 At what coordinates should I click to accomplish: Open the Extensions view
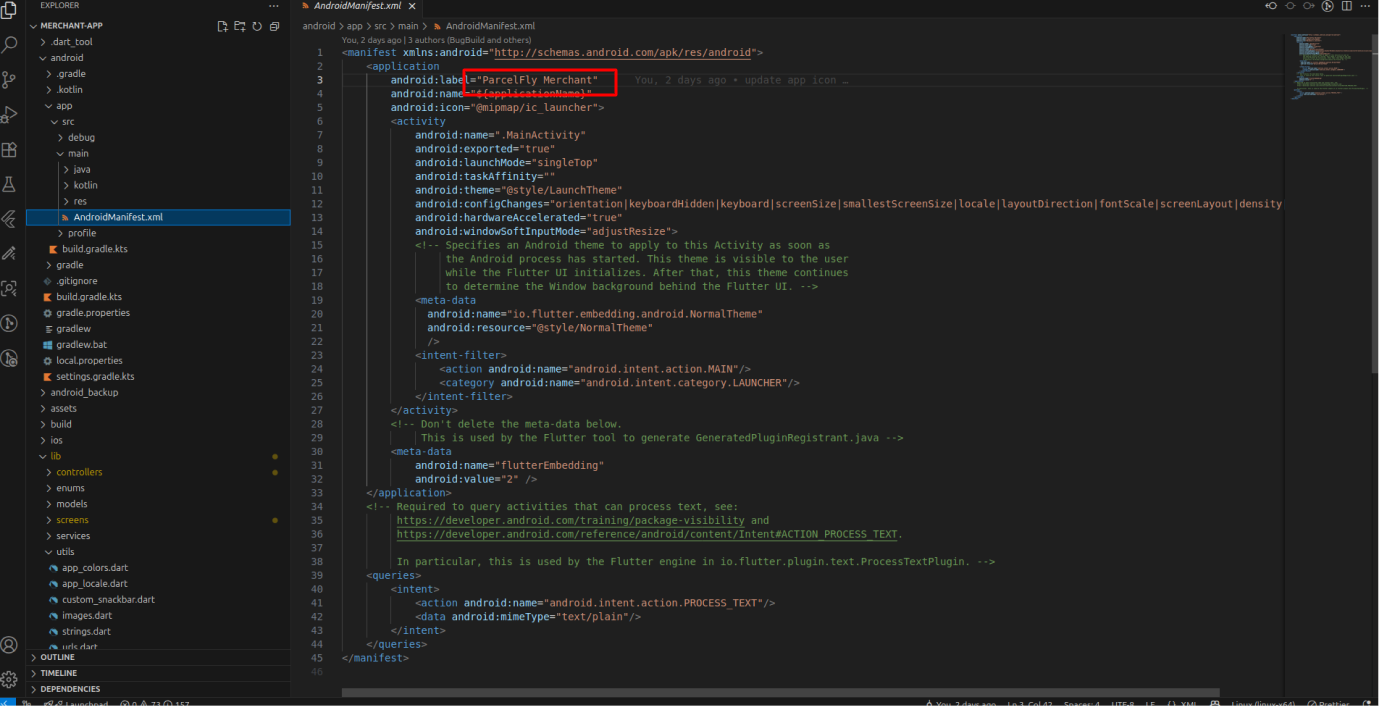pos(10,150)
